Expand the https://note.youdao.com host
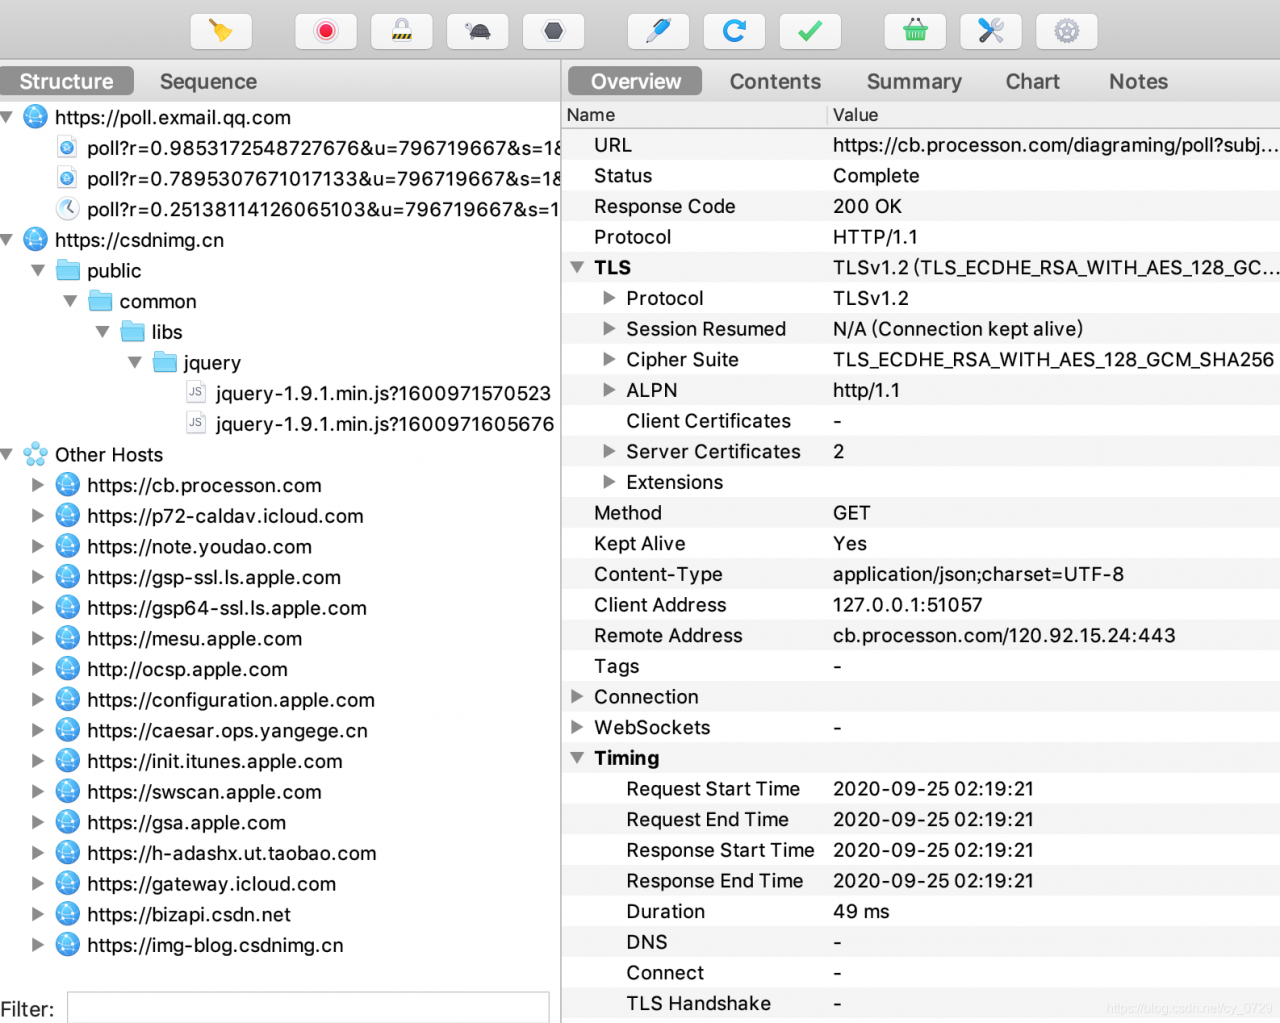Screen dimensions: 1280x1023 (38, 547)
